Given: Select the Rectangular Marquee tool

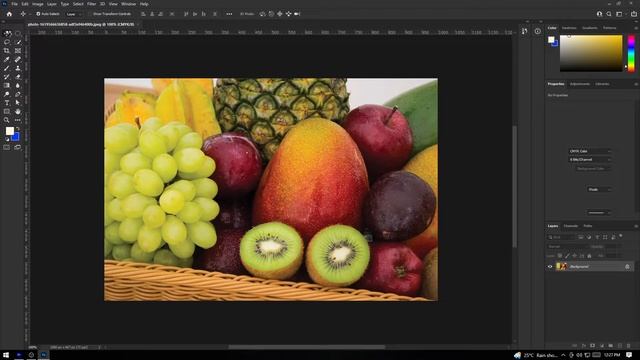Looking at the screenshot, I should pos(18,33).
